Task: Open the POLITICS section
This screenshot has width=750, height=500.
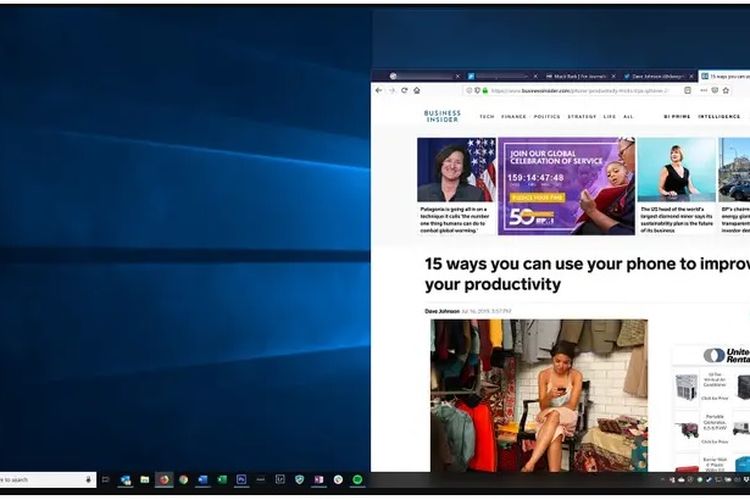Action: (x=547, y=117)
